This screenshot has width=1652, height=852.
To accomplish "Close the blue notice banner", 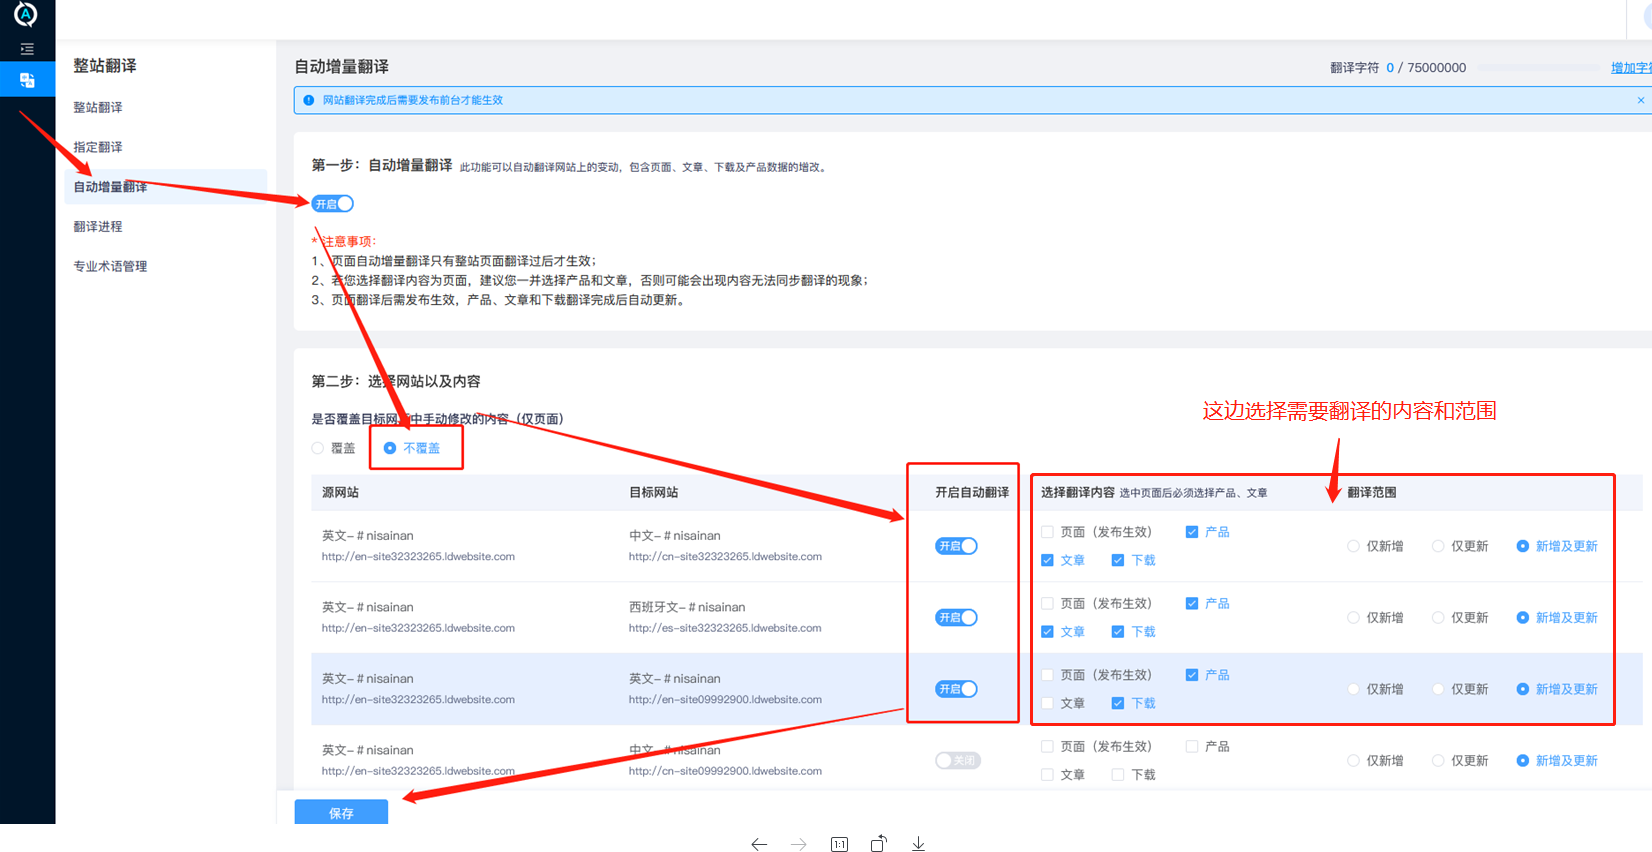I will [1640, 100].
